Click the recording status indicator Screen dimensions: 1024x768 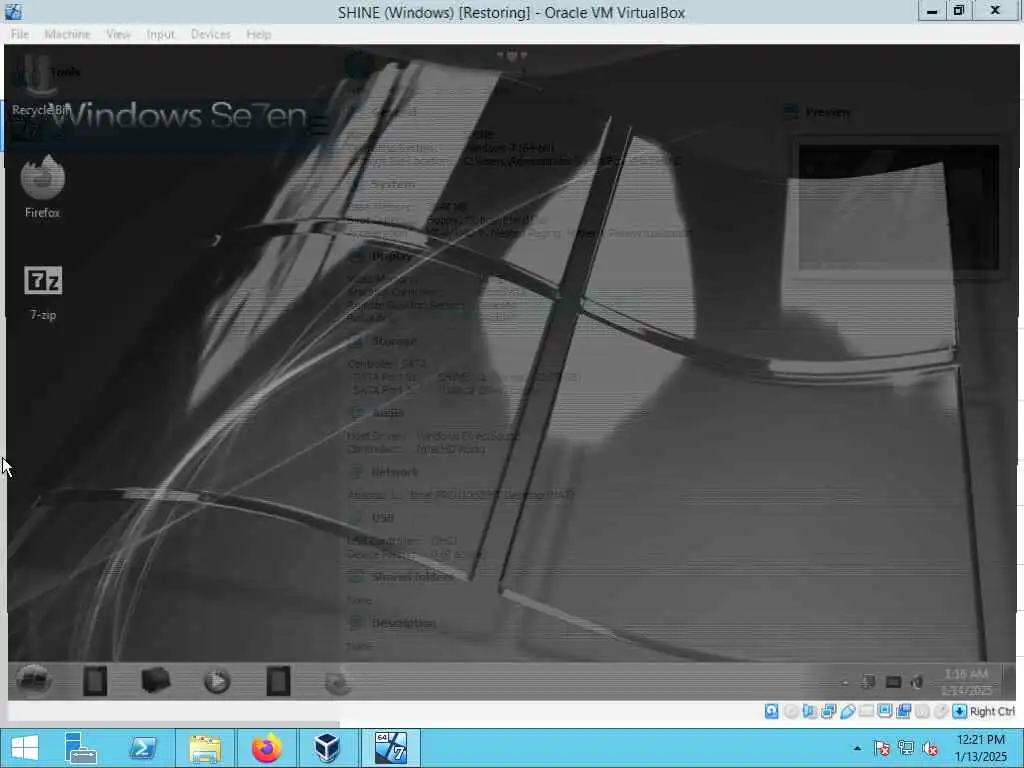[x=904, y=711]
